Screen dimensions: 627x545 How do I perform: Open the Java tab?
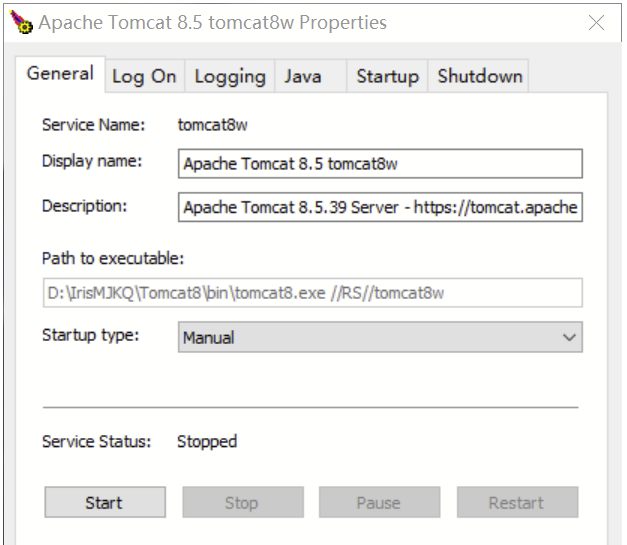pyautogui.click(x=303, y=76)
